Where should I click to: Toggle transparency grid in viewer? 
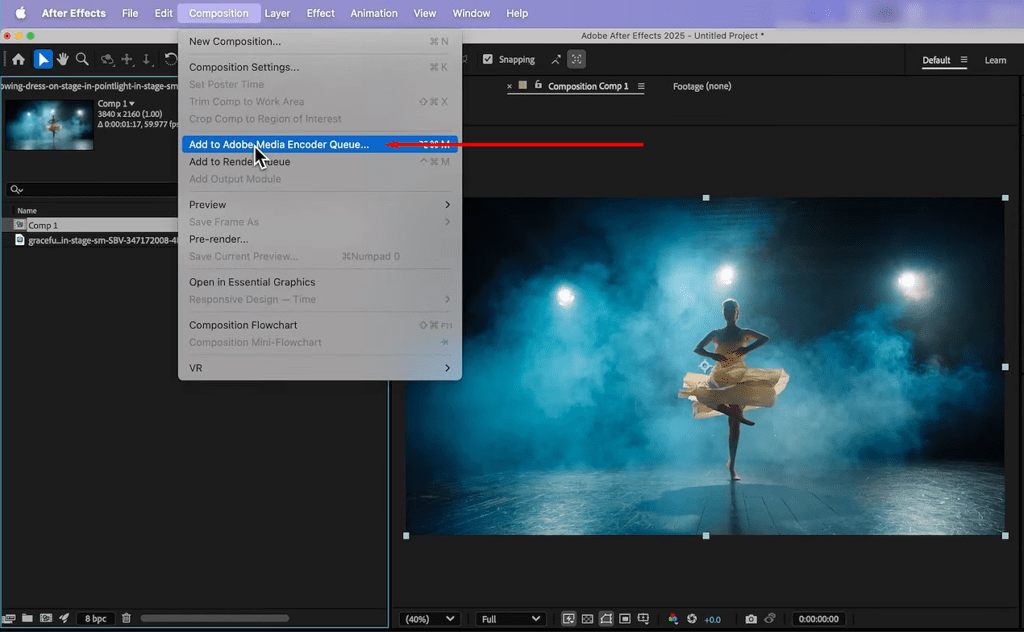[587, 619]
